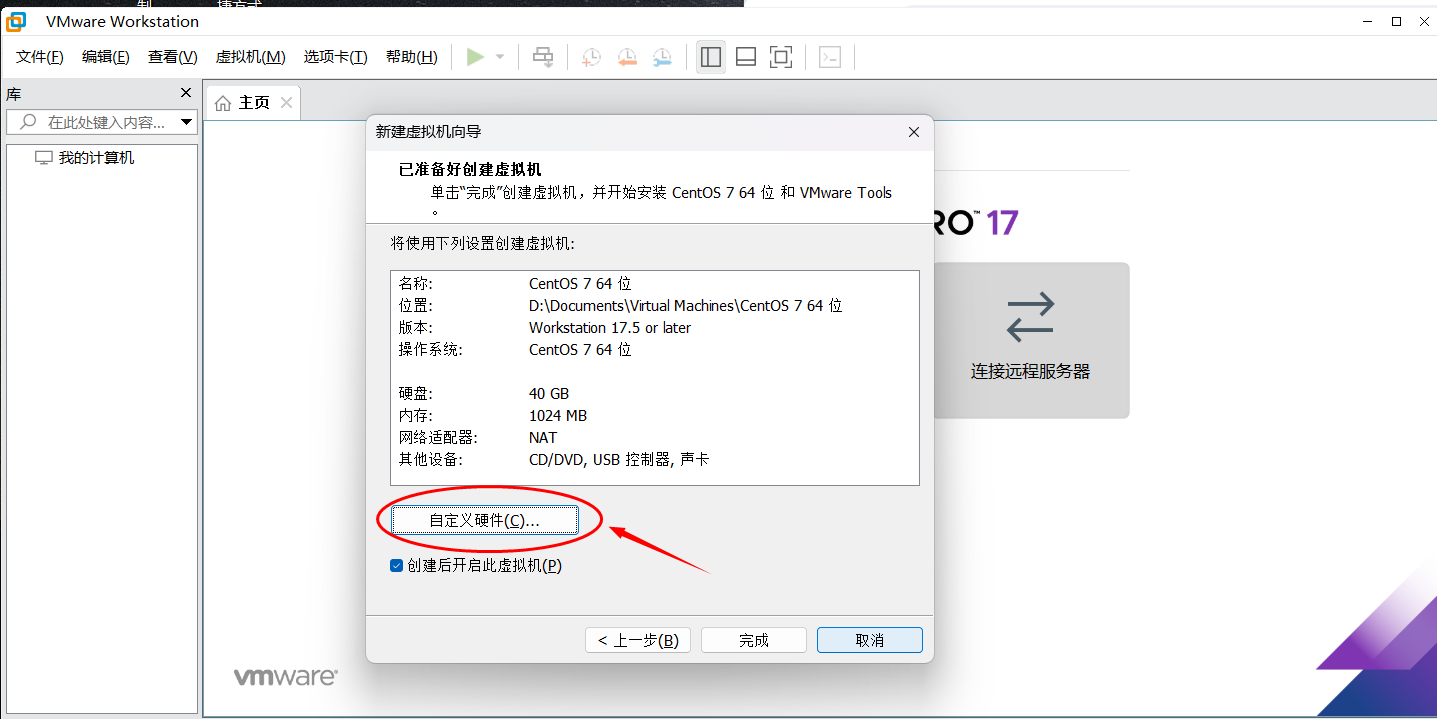Click the Workstation 17.5 or later text

coord(610,328)
